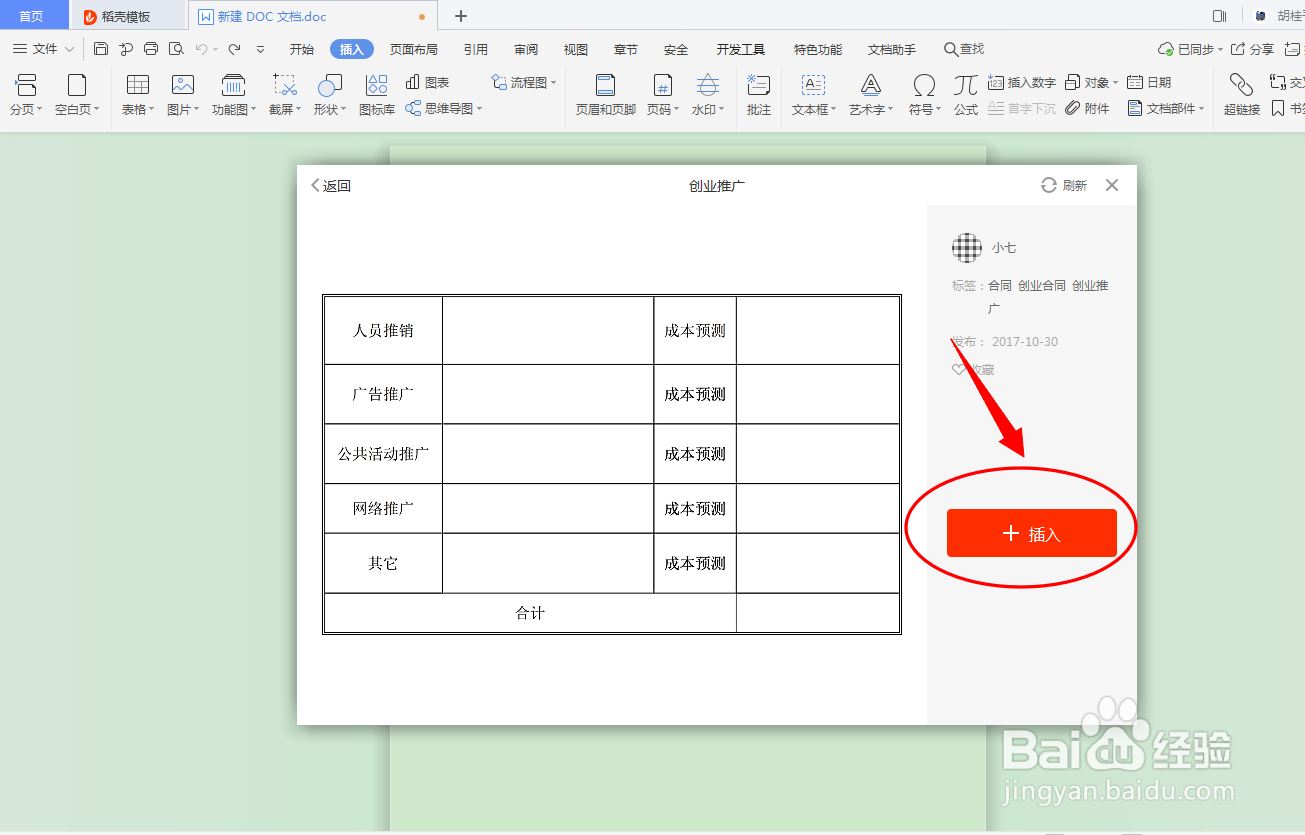
Task: Favorite the template with the heart icon
Action: click(959, 369)
